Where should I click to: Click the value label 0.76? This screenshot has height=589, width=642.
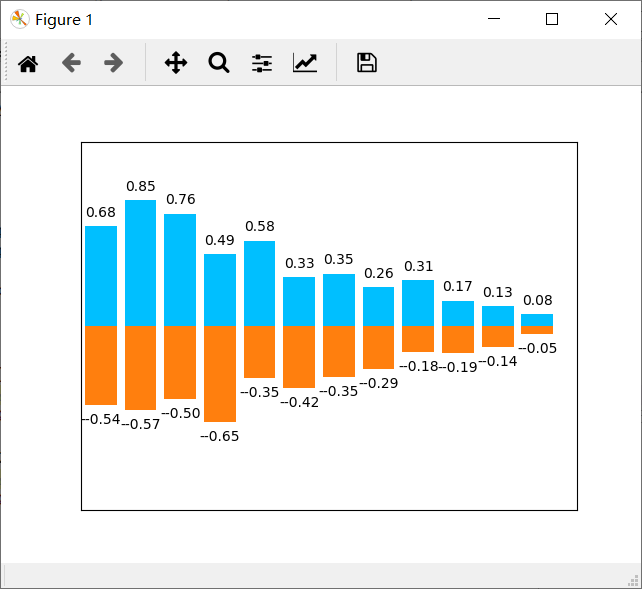(x=181, y=199)
